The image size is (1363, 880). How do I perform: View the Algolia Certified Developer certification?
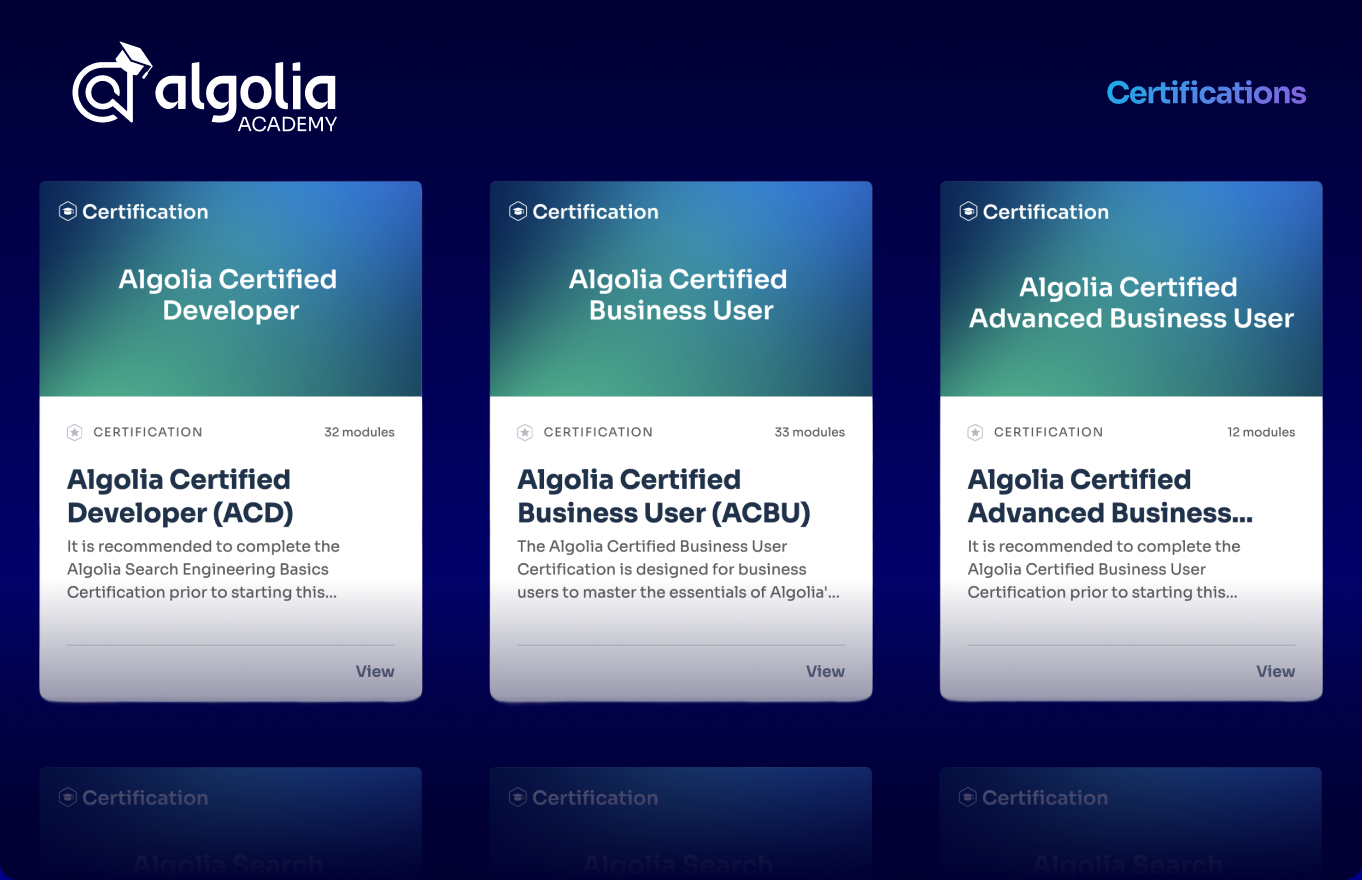375,671
